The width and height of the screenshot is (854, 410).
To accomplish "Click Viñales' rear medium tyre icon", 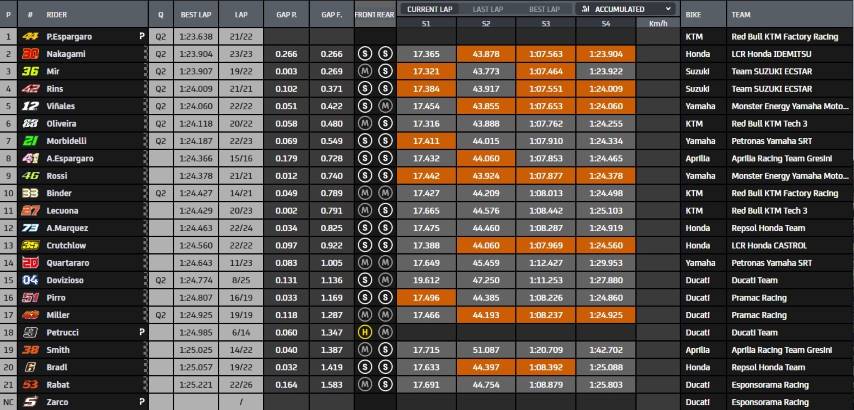I will pos(385,106).
